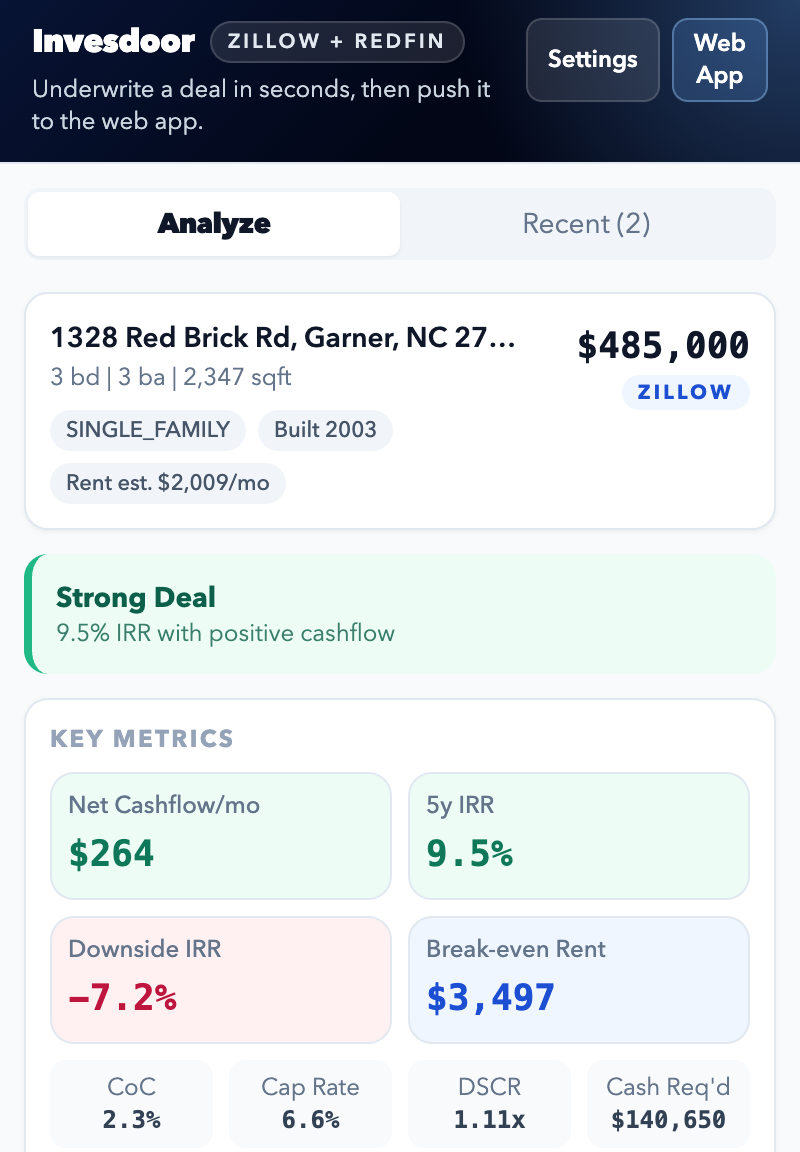Open the Settings button
Image resolution: width=800 pixels, height=1152 pixels.
[592, 59]
